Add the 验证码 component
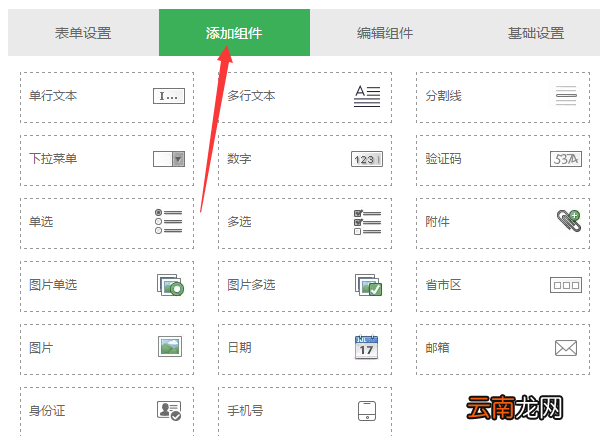 503,160
